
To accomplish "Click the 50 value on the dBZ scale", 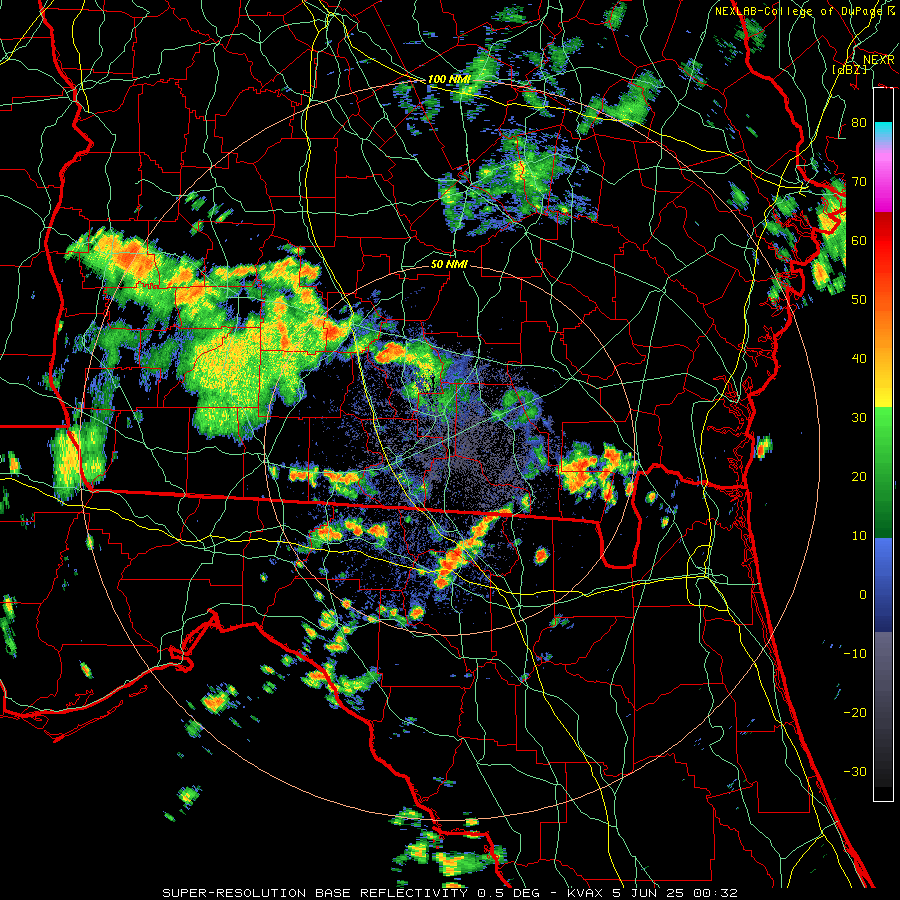I will [859, 300].
